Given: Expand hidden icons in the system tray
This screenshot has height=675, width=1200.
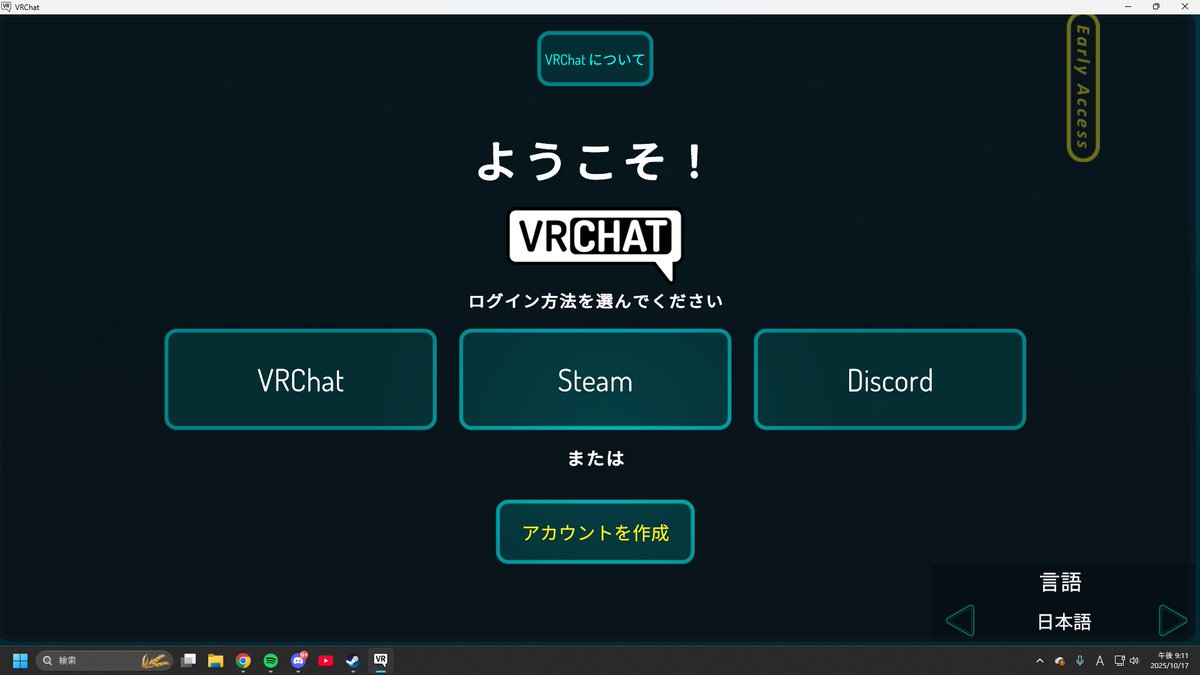Looking at the screenshot, I should [1040, 661].
